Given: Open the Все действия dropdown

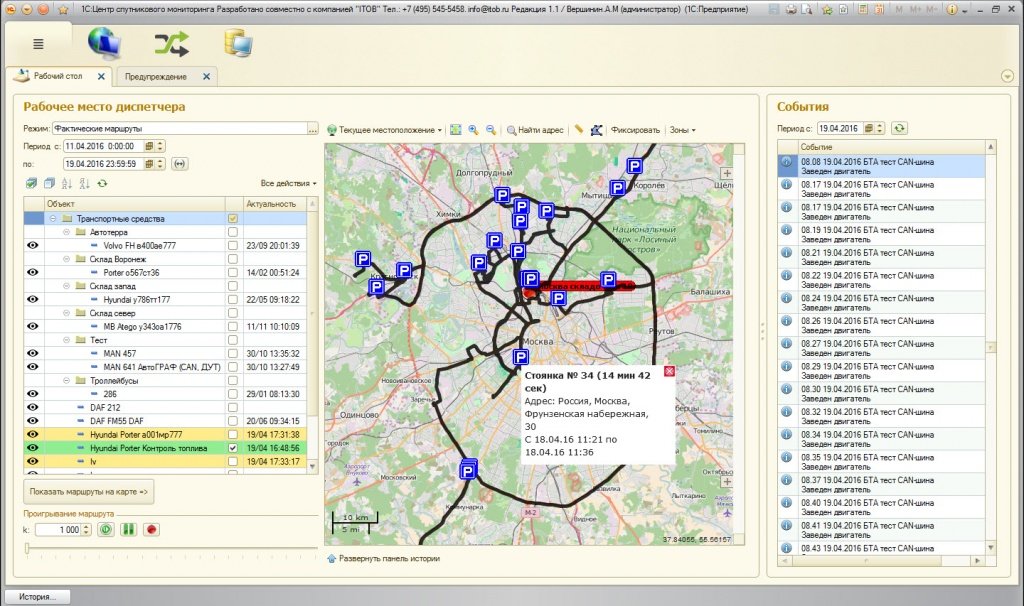Looking at the screenshot, I should point(288,183).
